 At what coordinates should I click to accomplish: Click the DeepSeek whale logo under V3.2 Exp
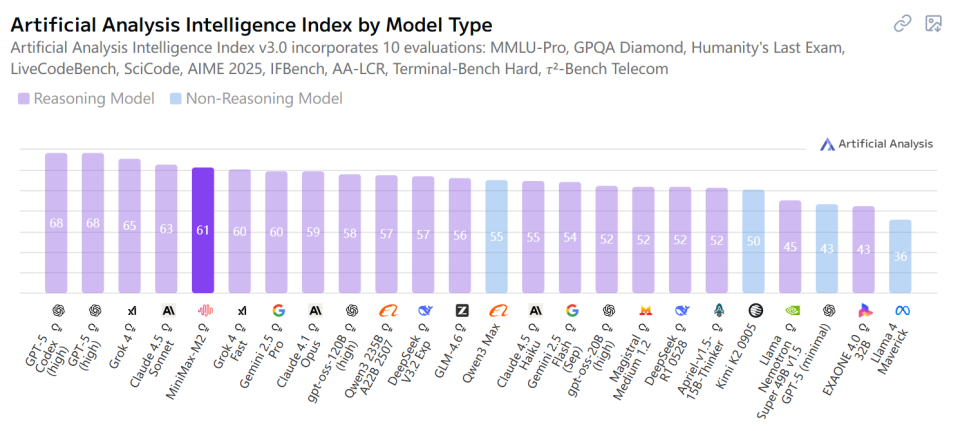tap(424, 311)
